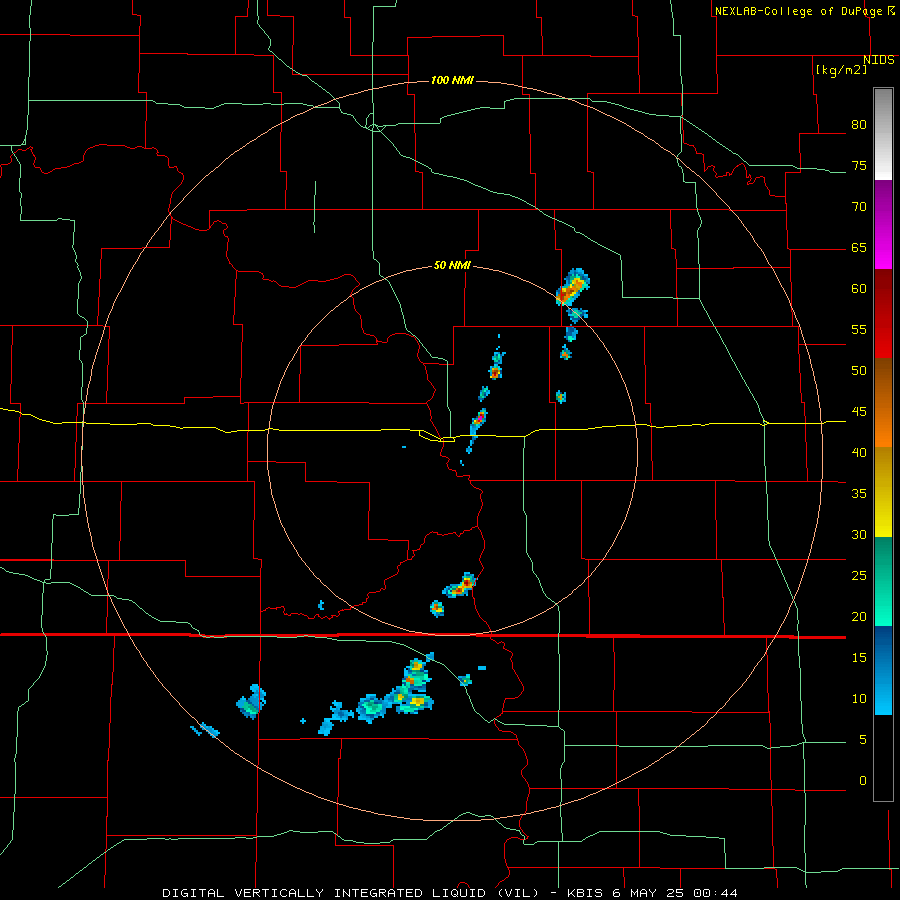Select the 0 value on VIL scale

coord(863,781)
